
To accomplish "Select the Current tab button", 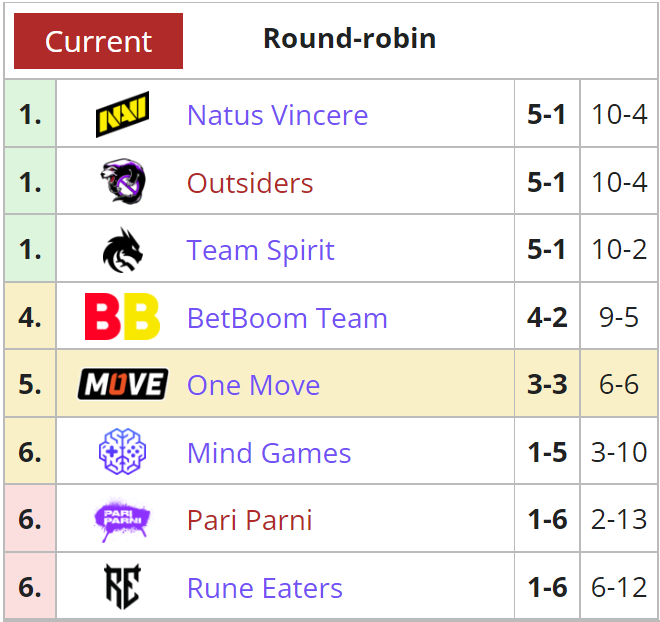I will 98,41.
